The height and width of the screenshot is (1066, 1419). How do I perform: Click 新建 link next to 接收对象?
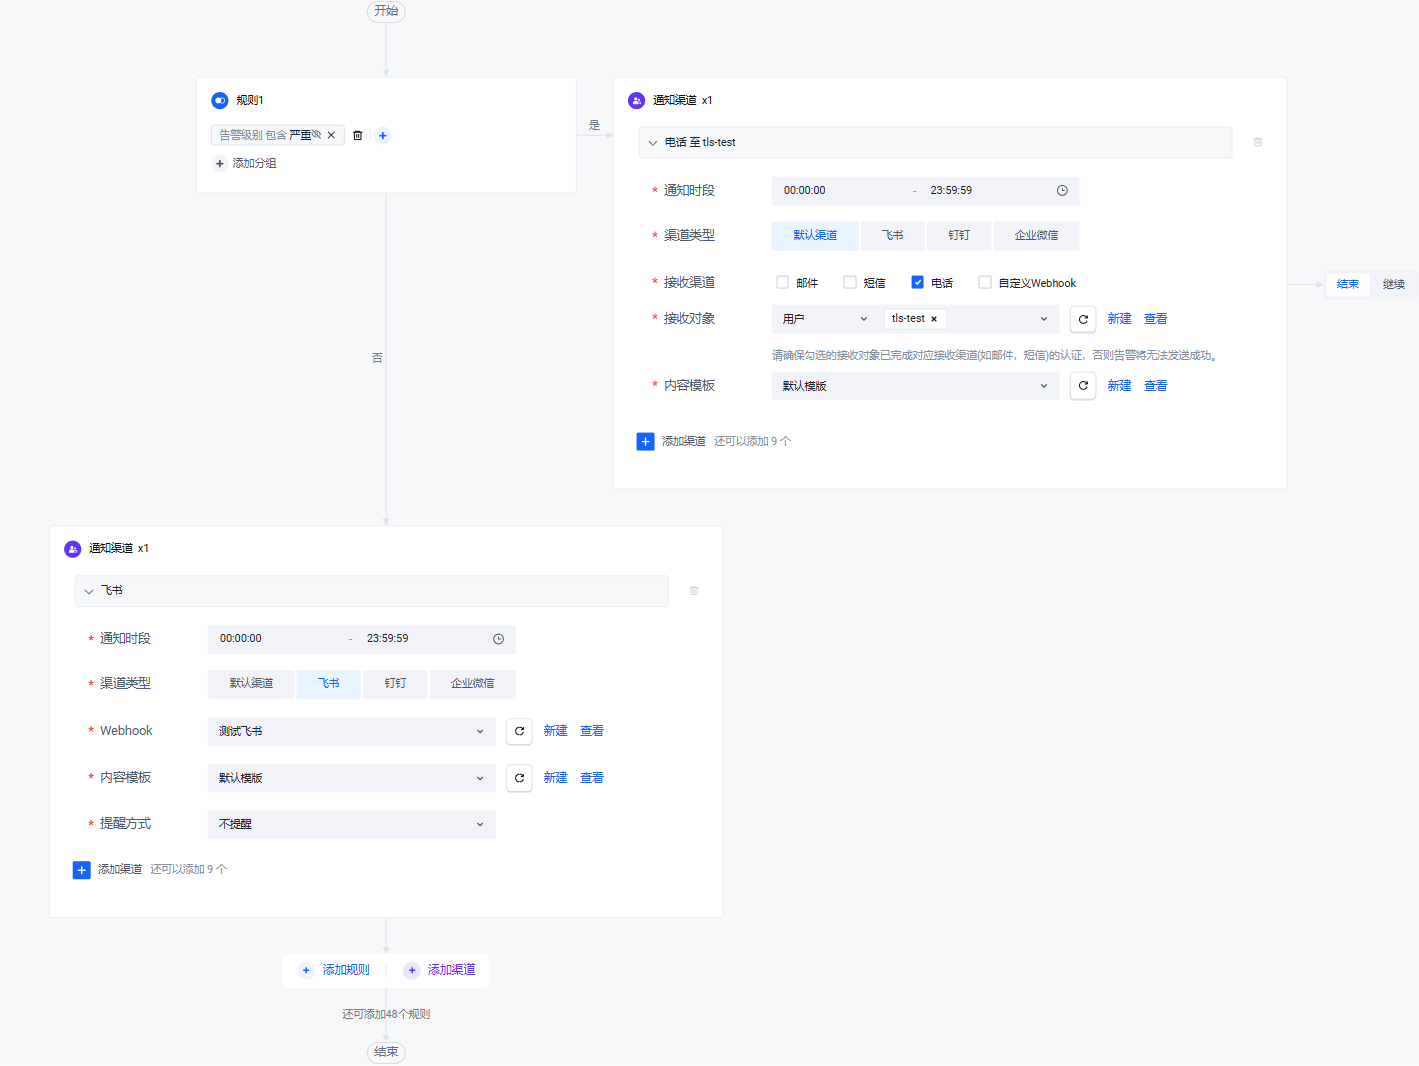point(1119,319)
